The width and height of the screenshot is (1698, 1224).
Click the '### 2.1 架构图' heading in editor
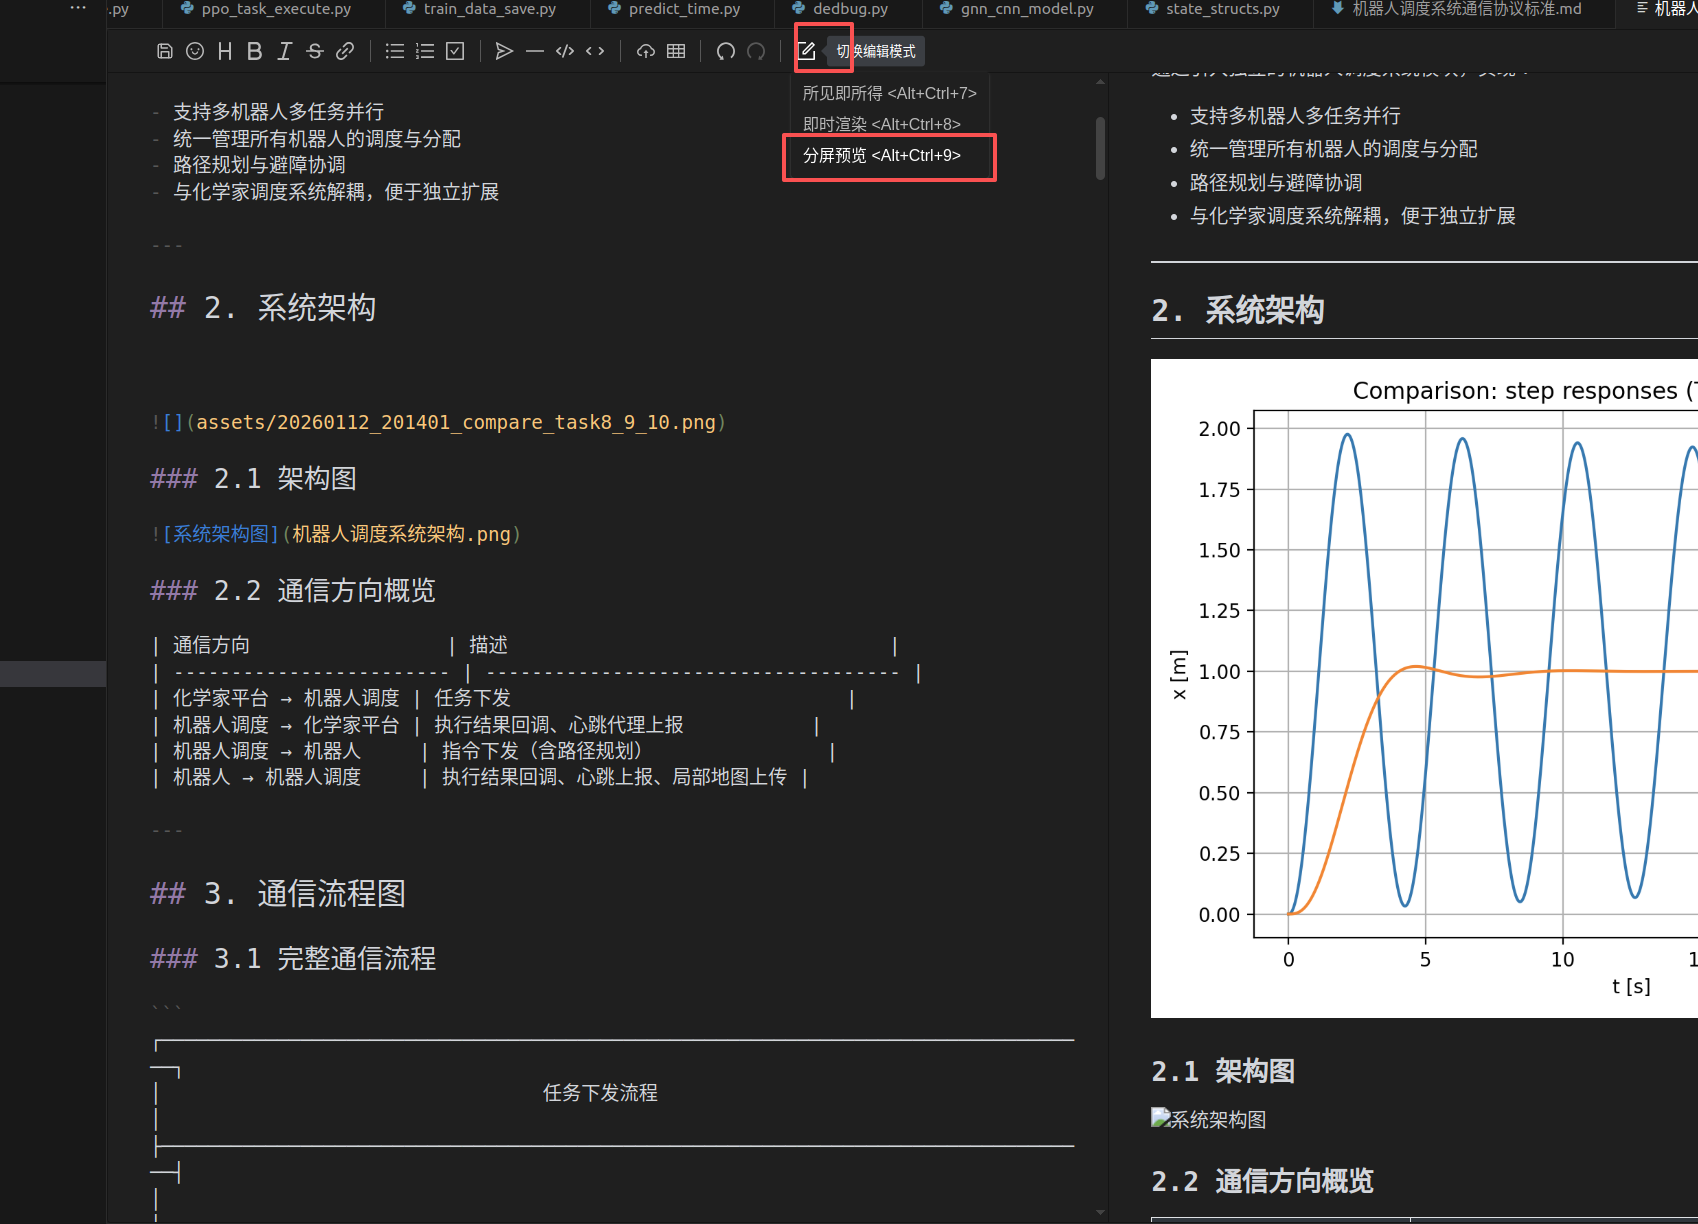[253, 479]
